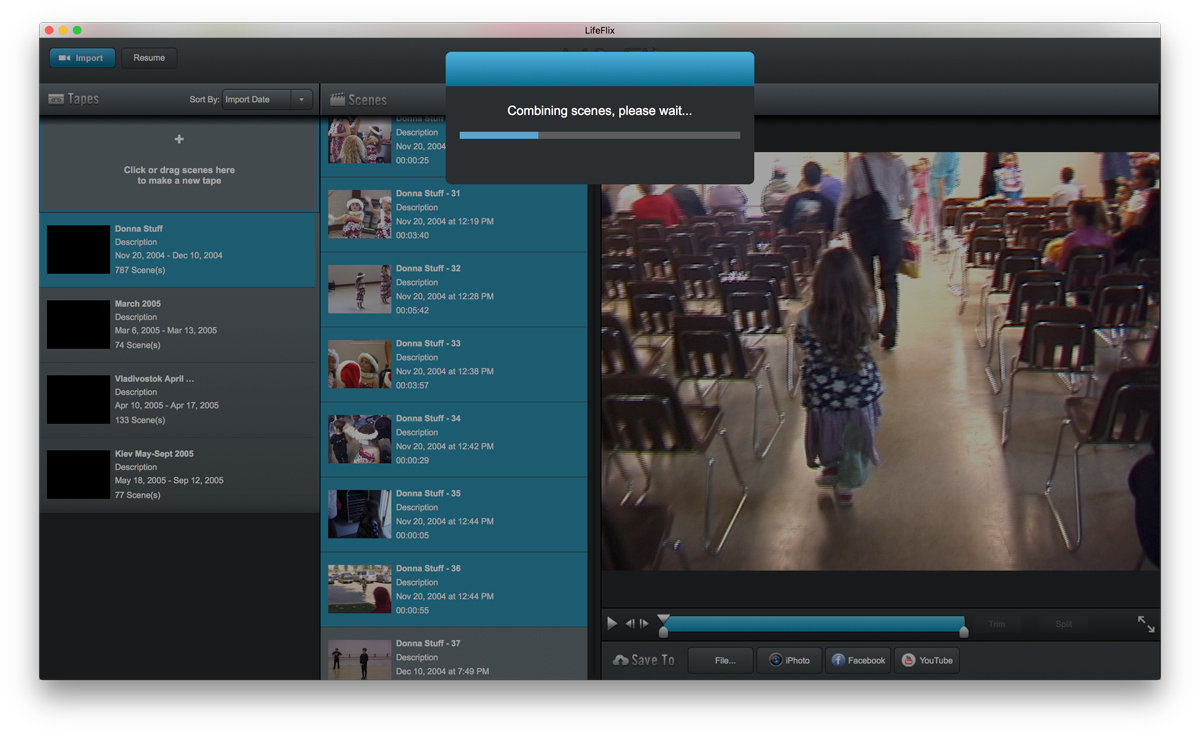Click 'Apr 10, 2005 - Apr 17, 2005' date range
This screenshot has width=1200, height=736.
pyautogui.click(x=166, y=405)
